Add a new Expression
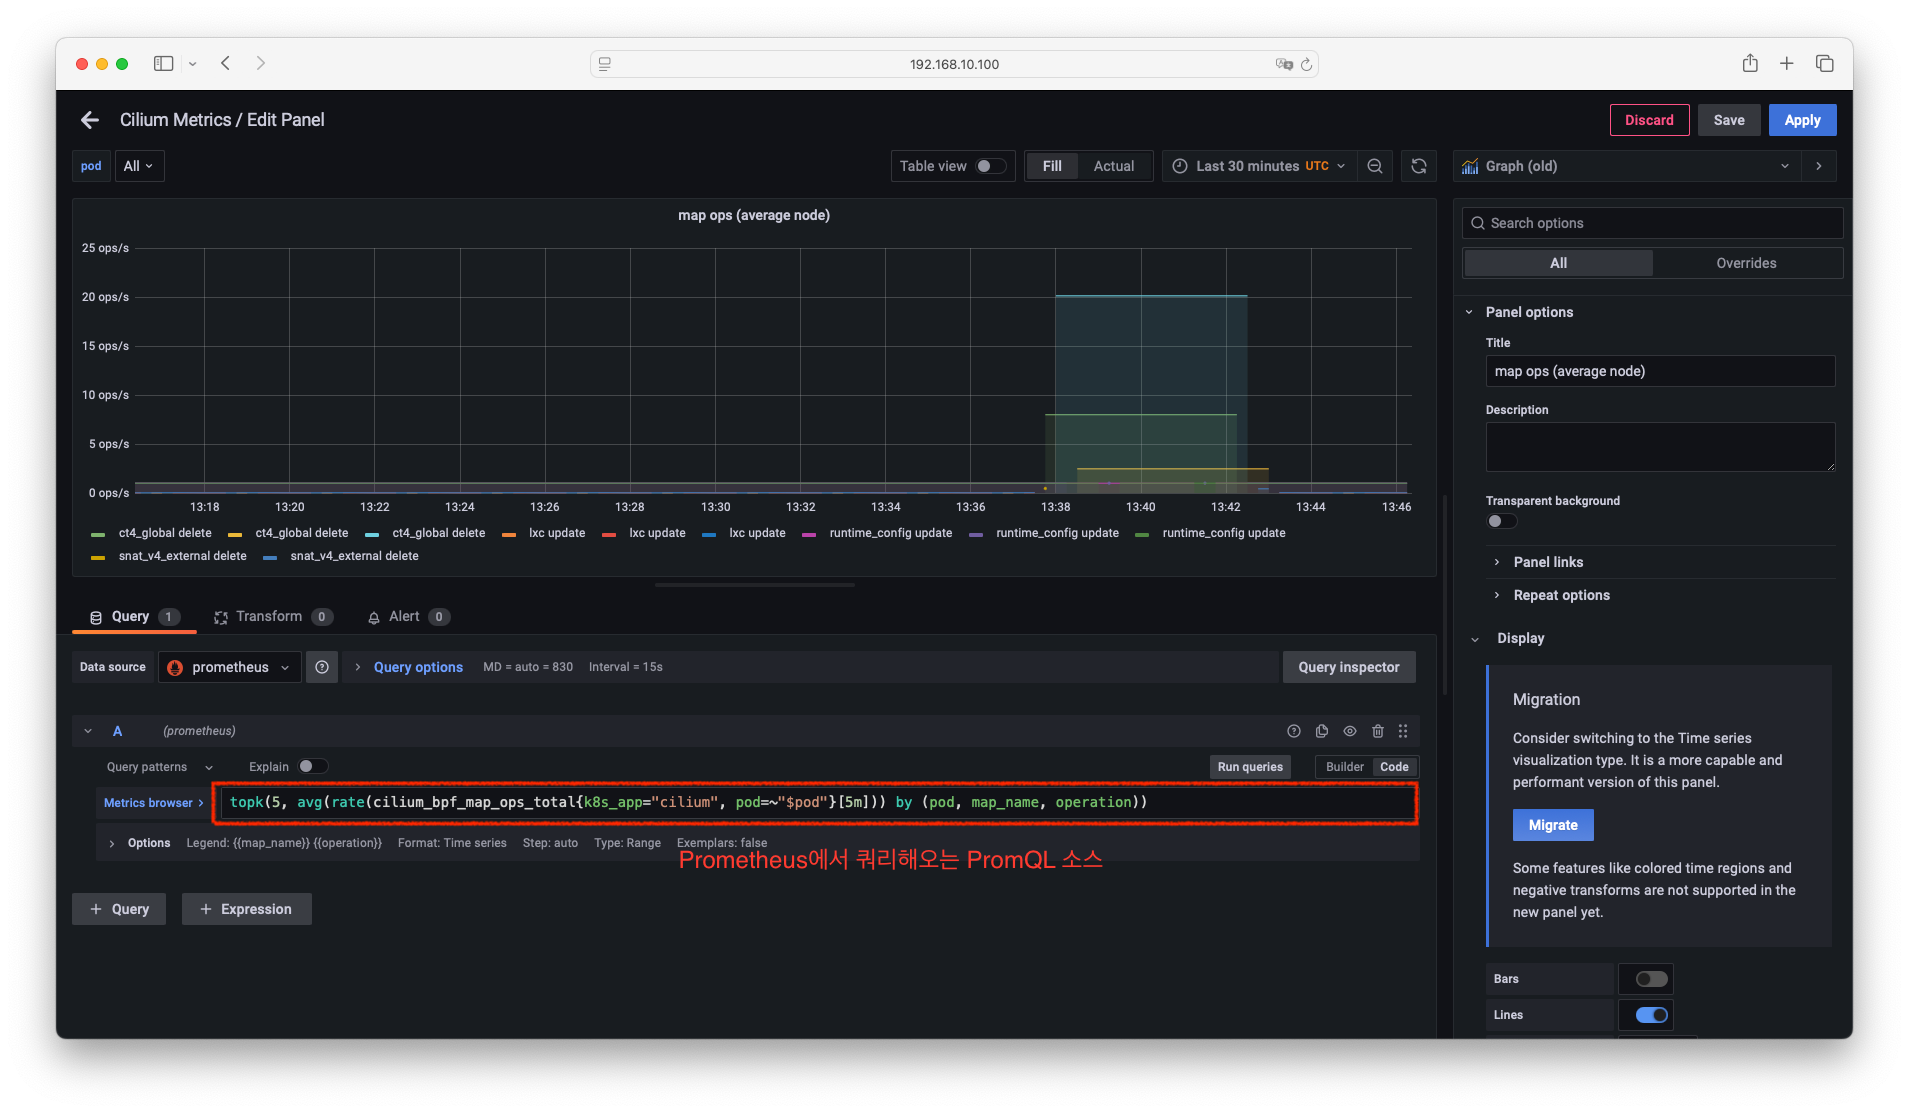The image size is (1909, 1113). click(x=246, y=909)
